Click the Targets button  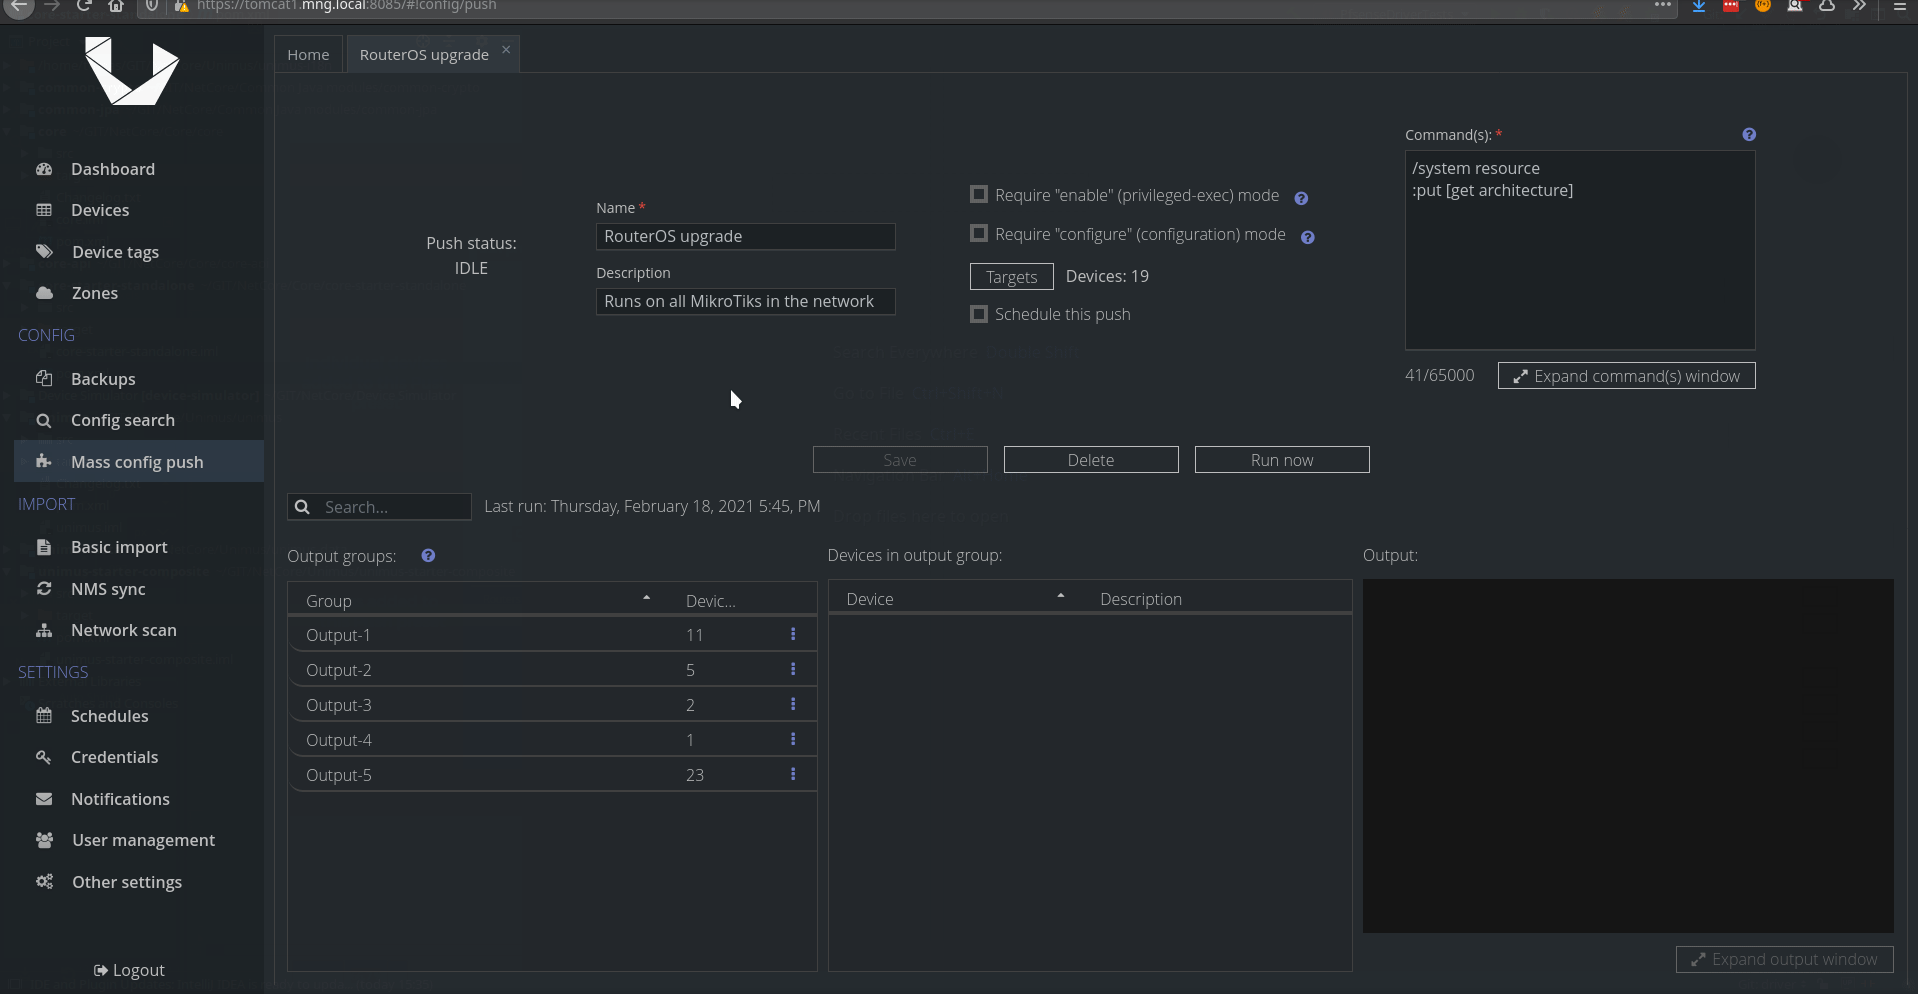pos(1012,277)
